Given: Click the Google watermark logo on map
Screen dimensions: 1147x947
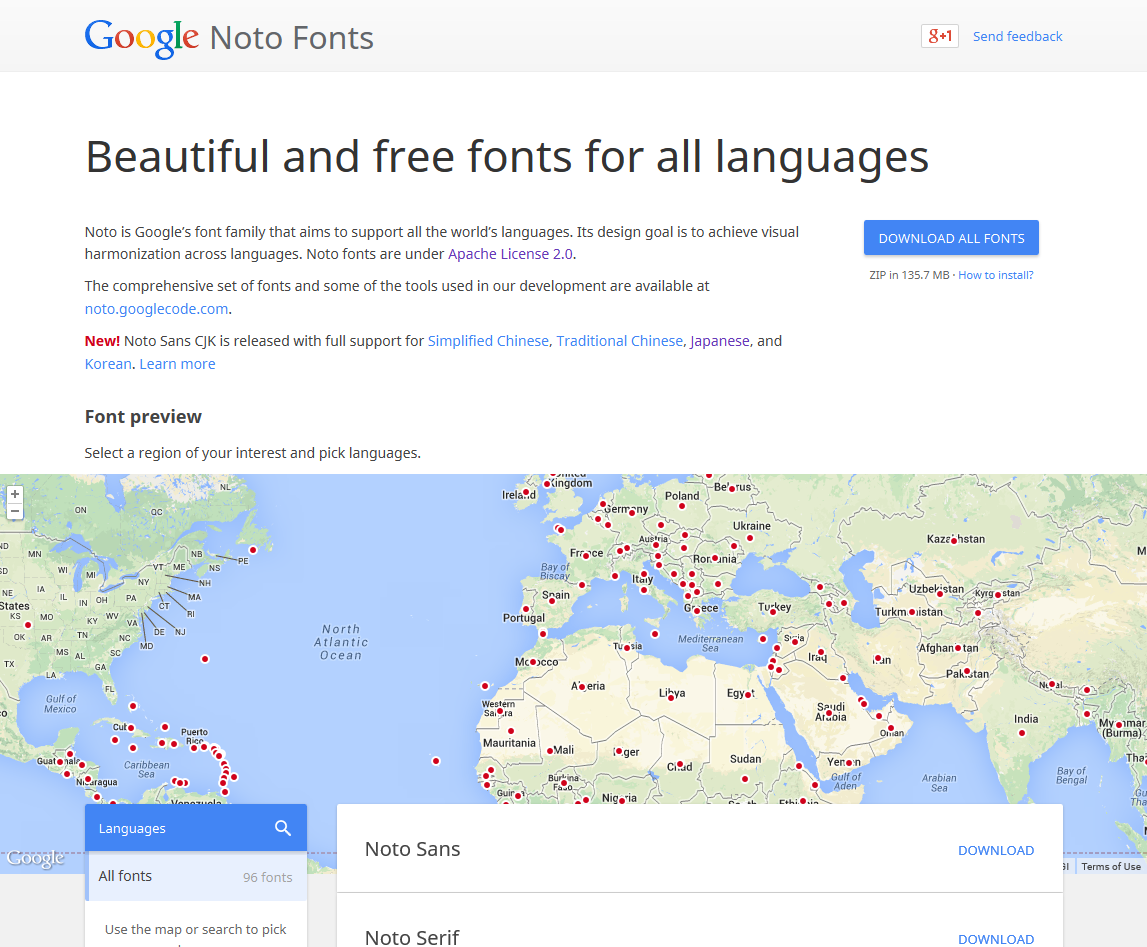Looking at the screenshot, I should [35, 858].
